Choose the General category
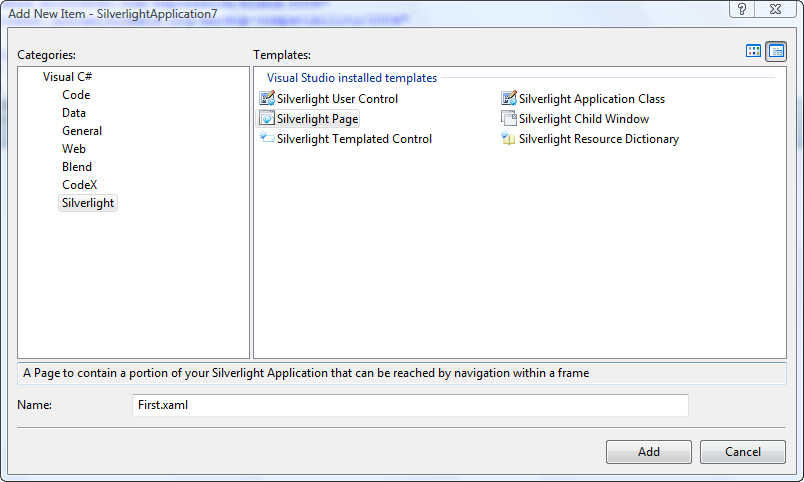The image size is (804, 482). pyautogui.click(x=82, y=131)
